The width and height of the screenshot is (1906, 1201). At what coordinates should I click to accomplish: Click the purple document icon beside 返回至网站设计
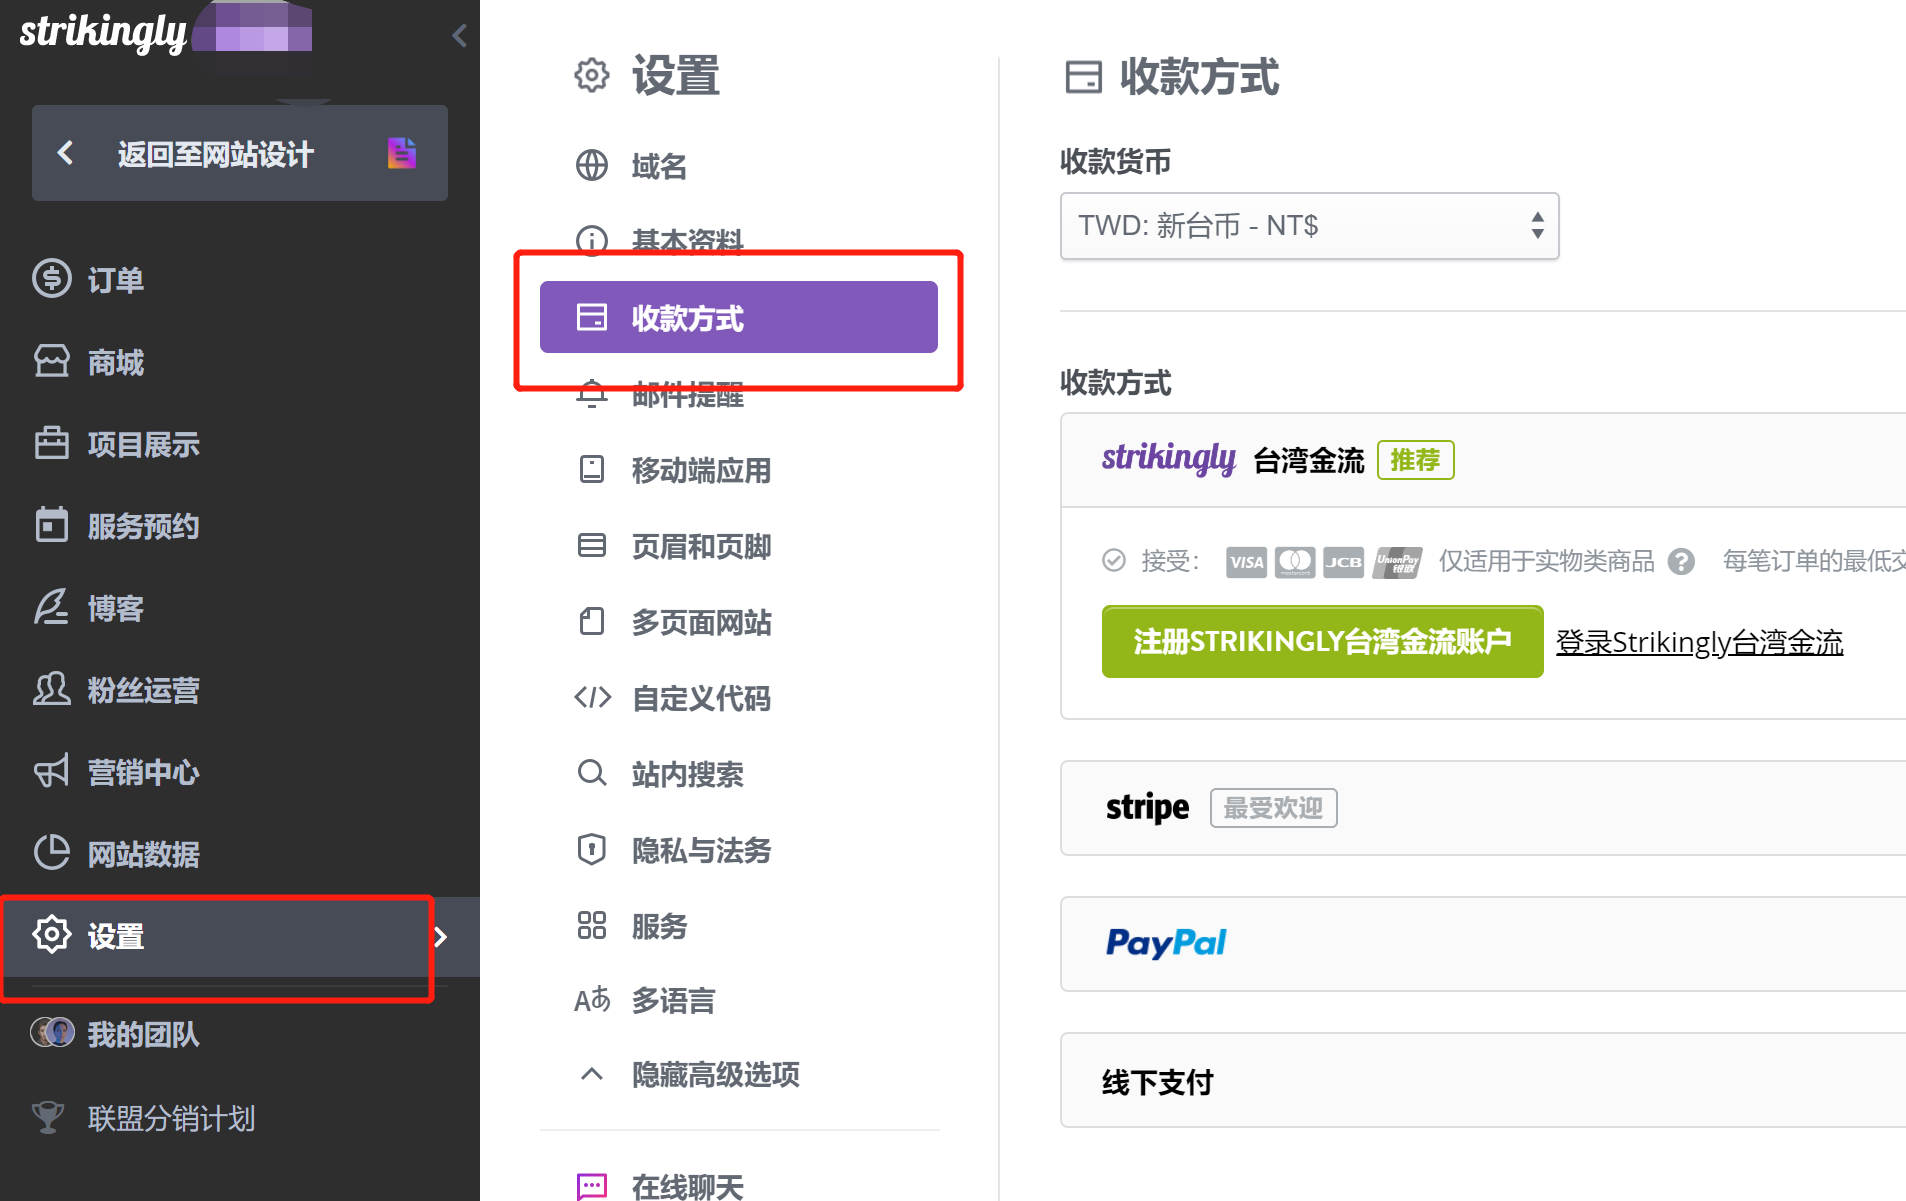(401, 153)
